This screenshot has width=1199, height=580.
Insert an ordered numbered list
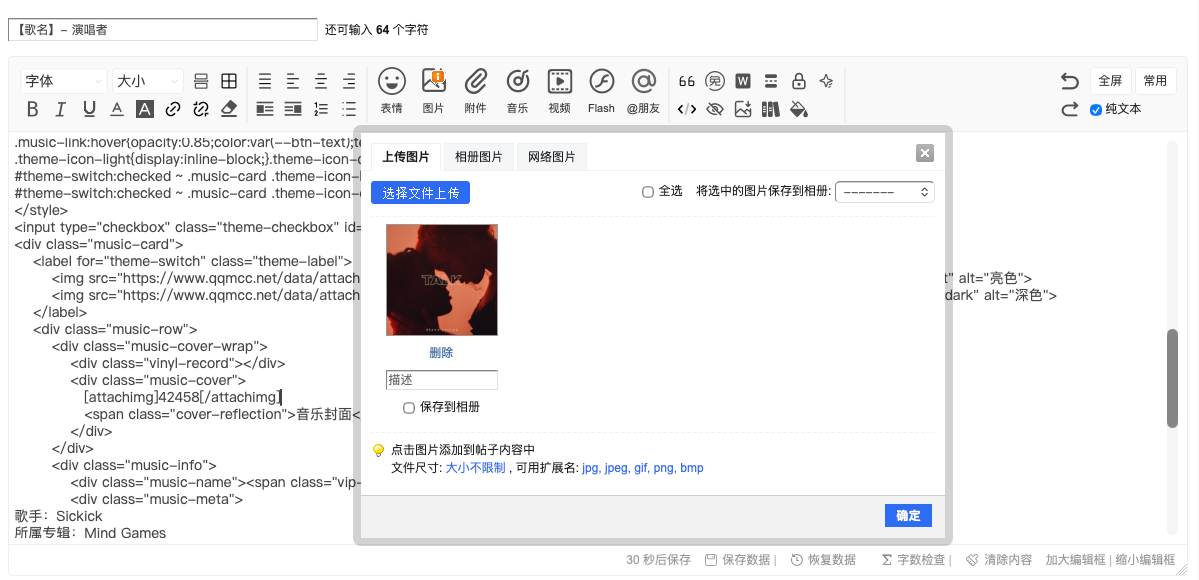(x=321, y=109)
